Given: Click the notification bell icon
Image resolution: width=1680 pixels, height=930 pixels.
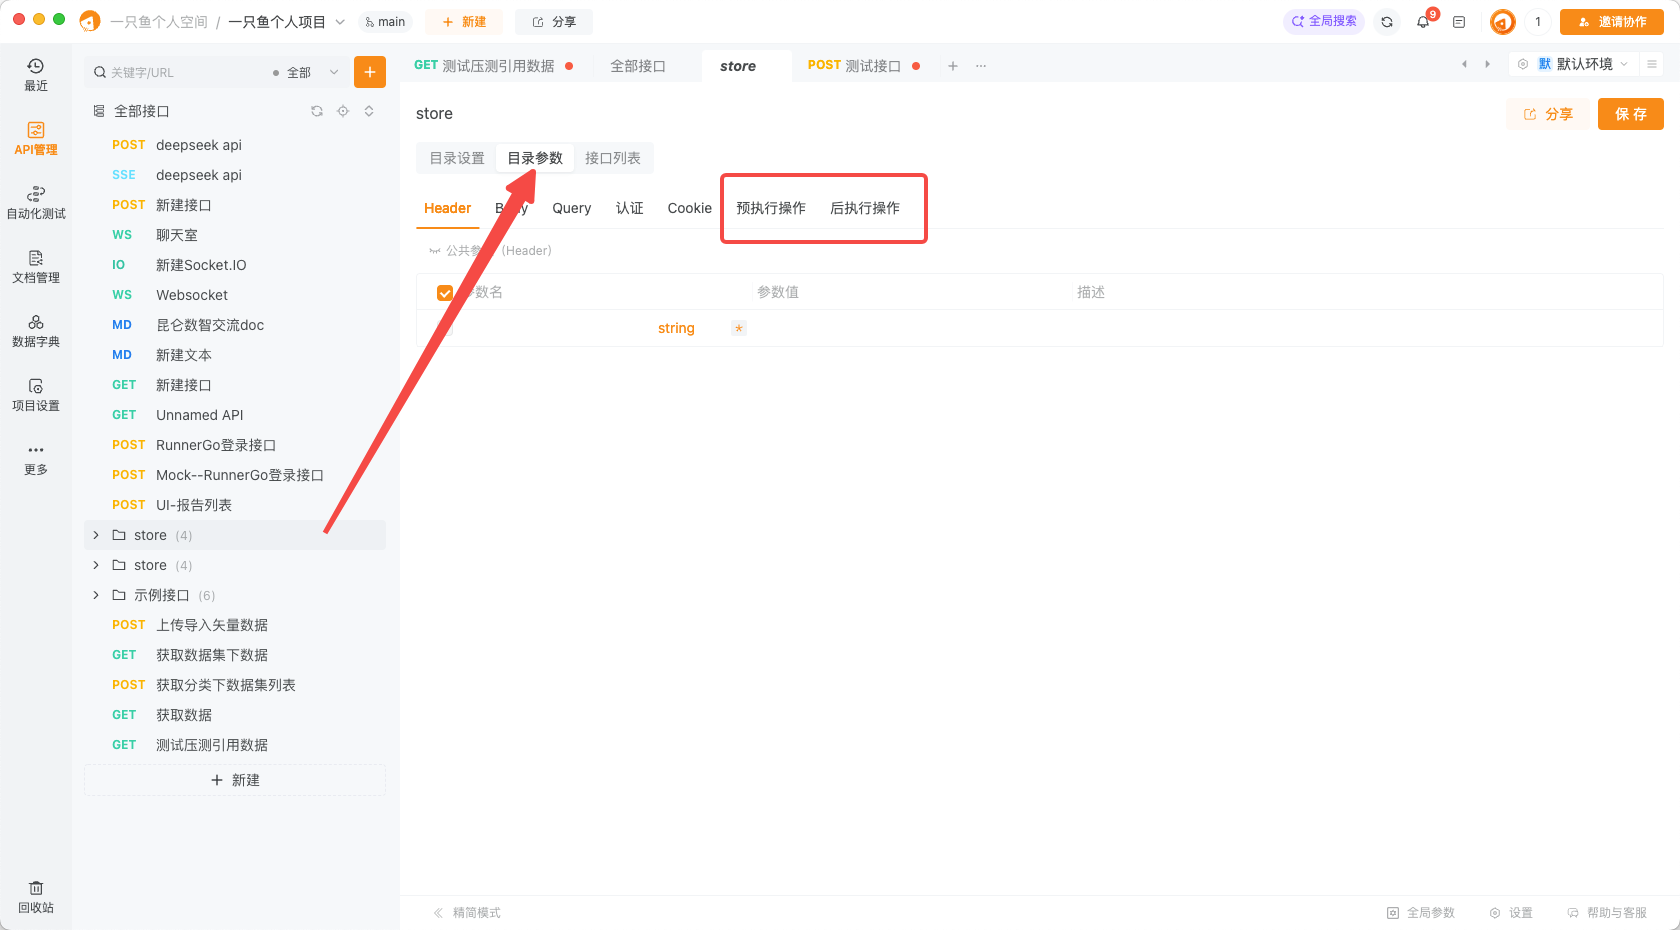Looking at the screenshot, I should (x=1423, y=21).
